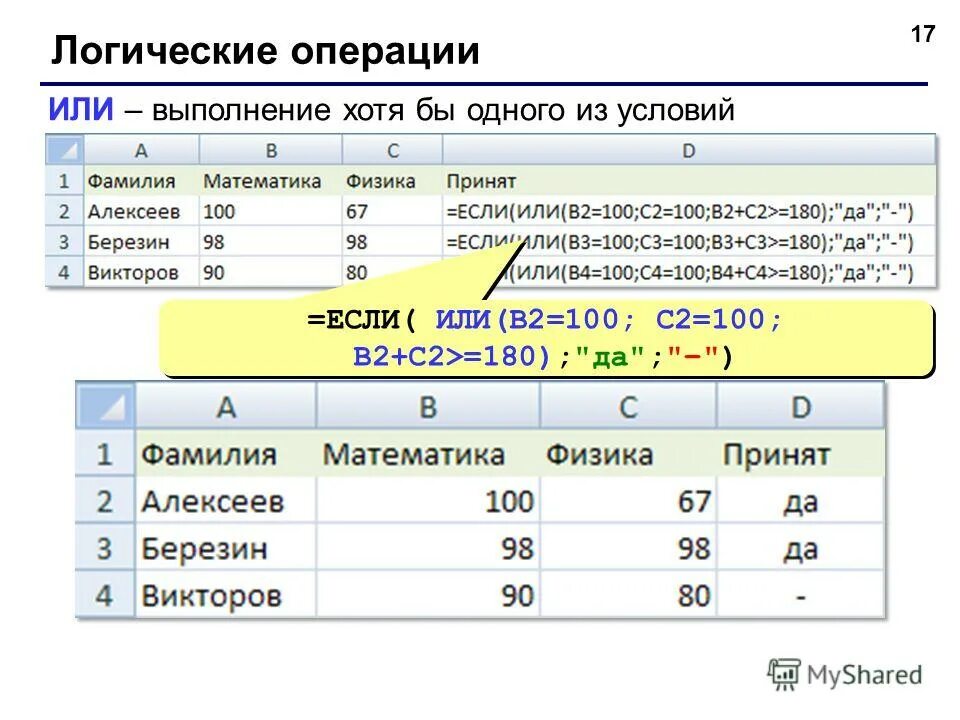Select column header C in the upper table
This screenshot has width=960, height=720.
pyautogui.click(x=393, y=151)
